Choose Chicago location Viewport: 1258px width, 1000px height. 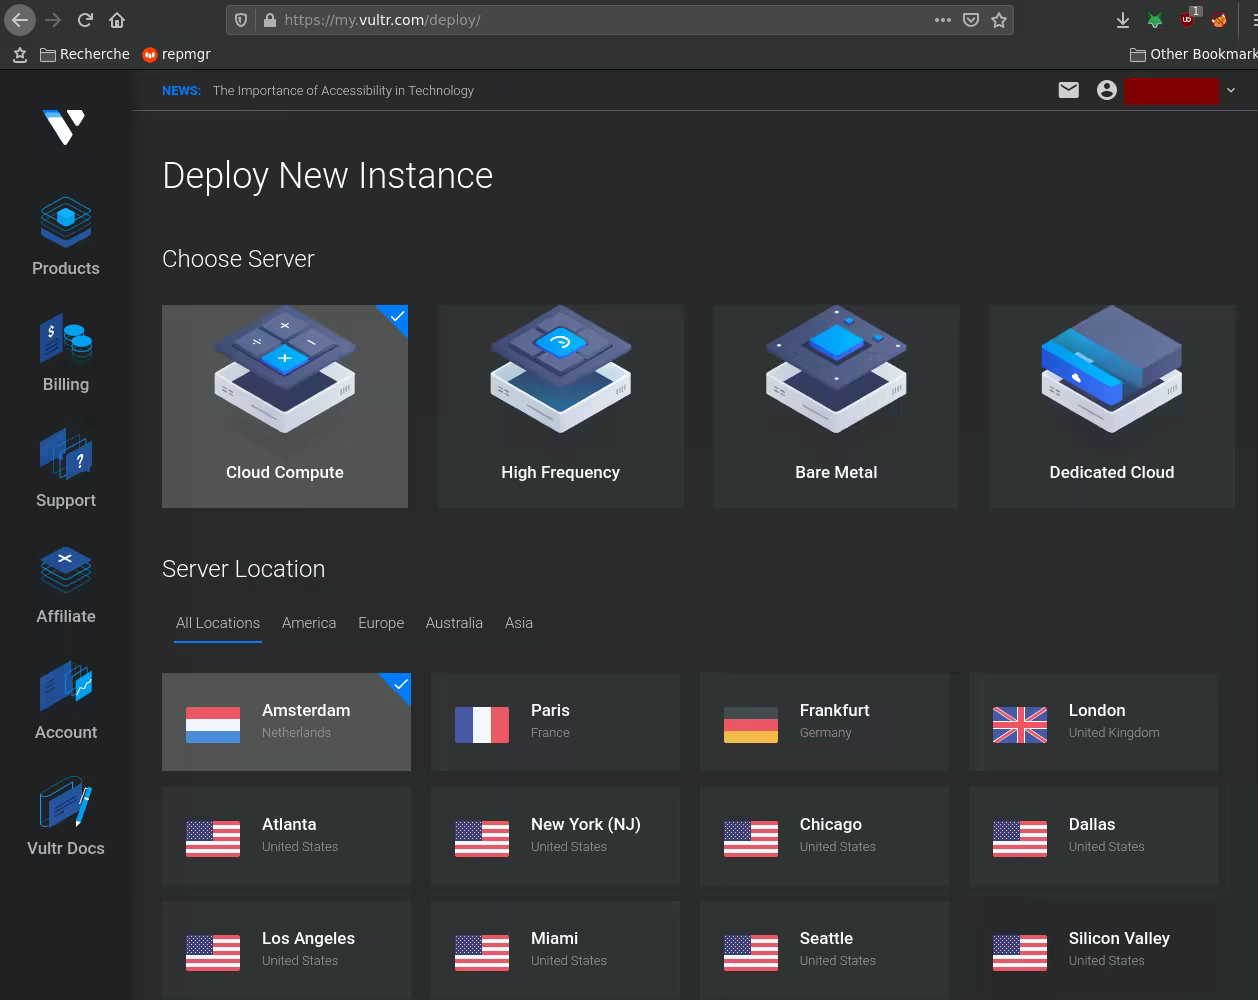click(x=824, y=836)
